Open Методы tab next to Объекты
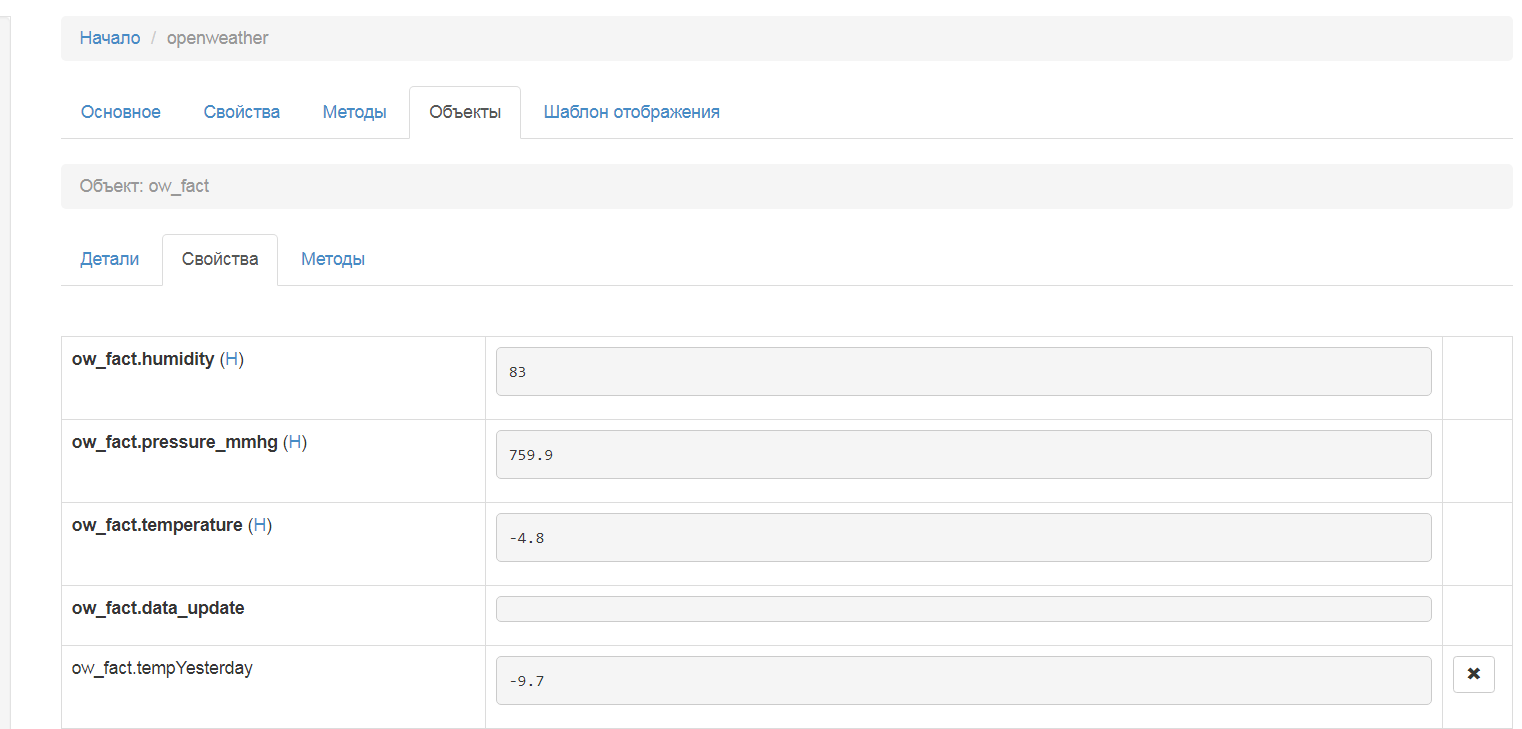The image size is (1522, 729). [354, 112]
